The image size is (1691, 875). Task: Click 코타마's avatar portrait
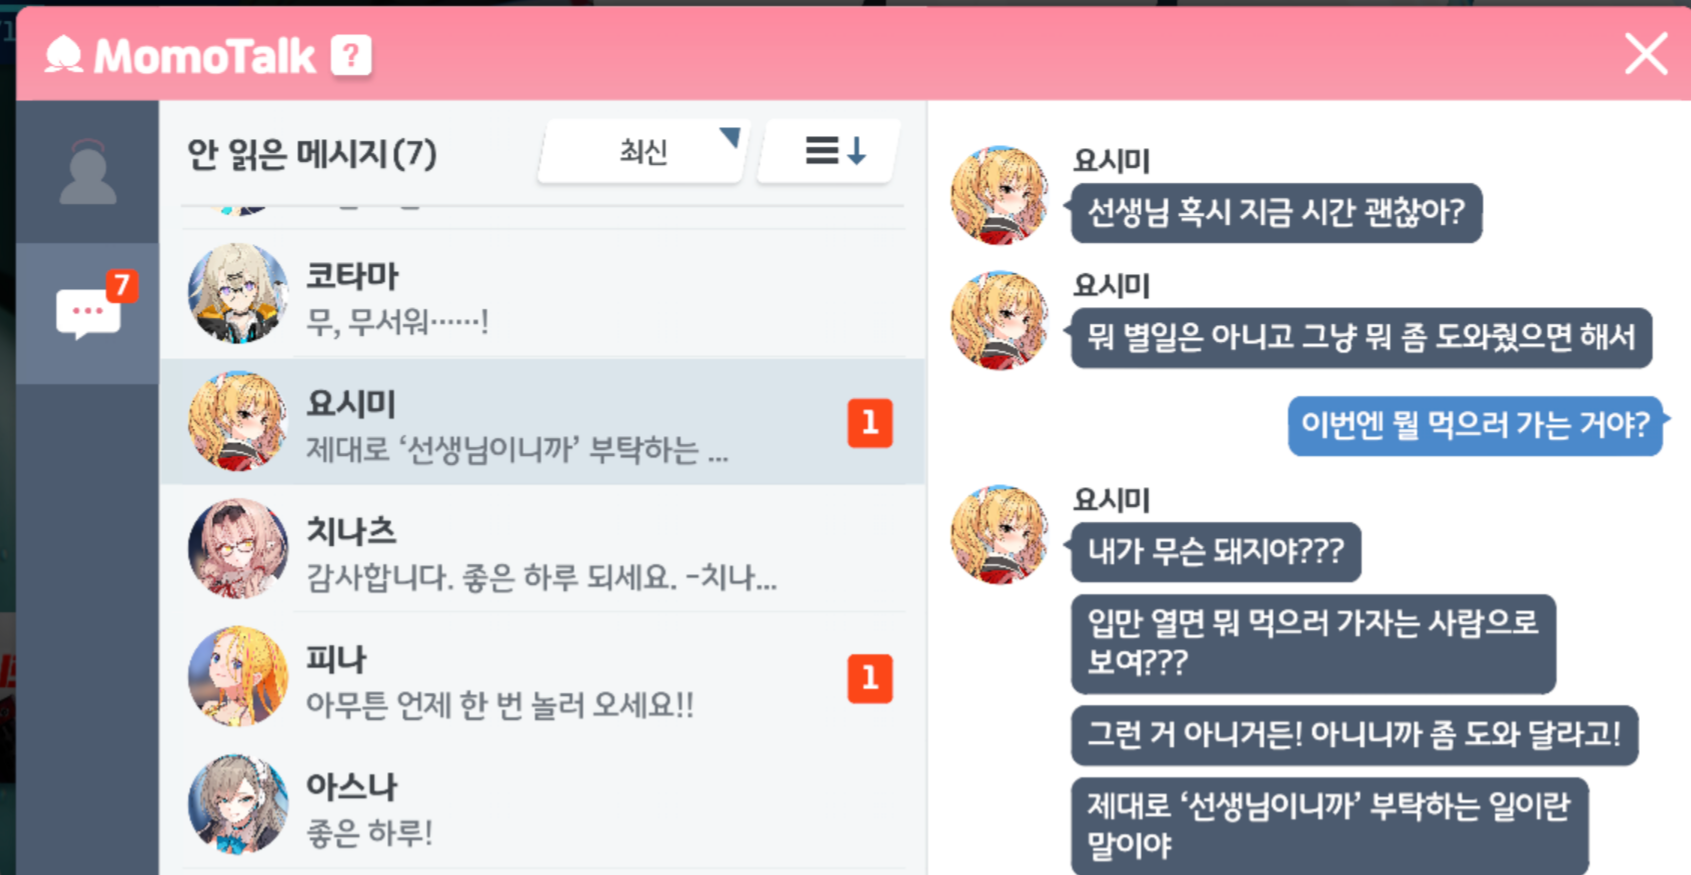(238, 293)
